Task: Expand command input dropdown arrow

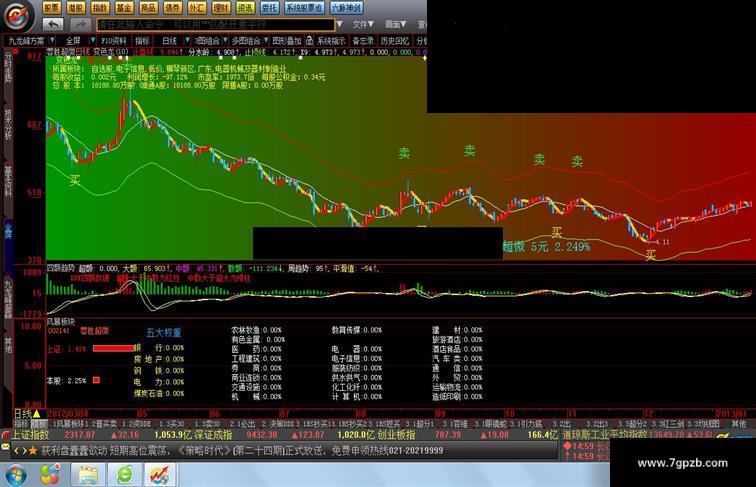Action: (340, 24)
